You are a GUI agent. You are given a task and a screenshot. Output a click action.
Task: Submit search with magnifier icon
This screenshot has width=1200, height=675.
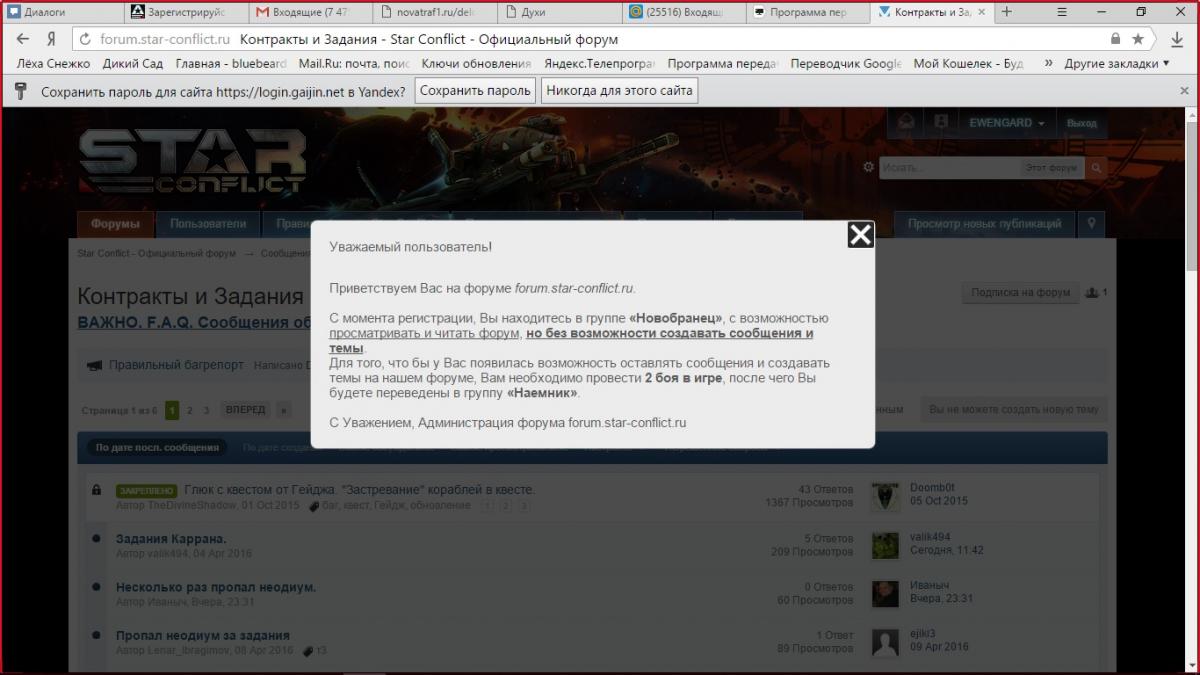tap(1096, 168)
